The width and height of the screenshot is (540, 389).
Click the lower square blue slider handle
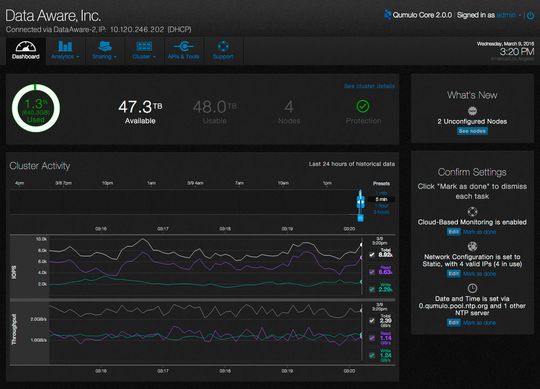(x=360, y=218)
